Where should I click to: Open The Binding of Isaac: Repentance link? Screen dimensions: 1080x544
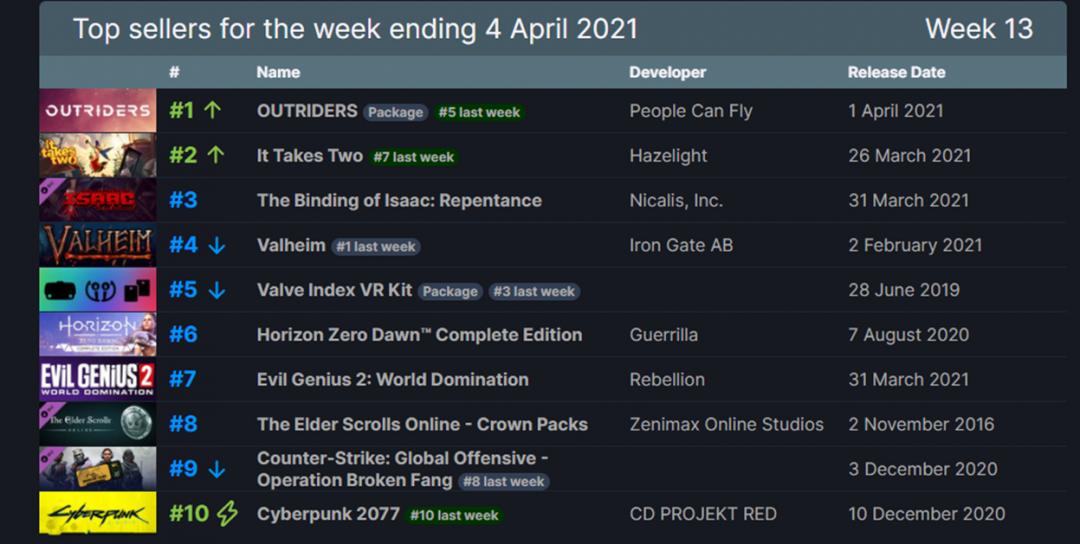(x=399, y=200)
